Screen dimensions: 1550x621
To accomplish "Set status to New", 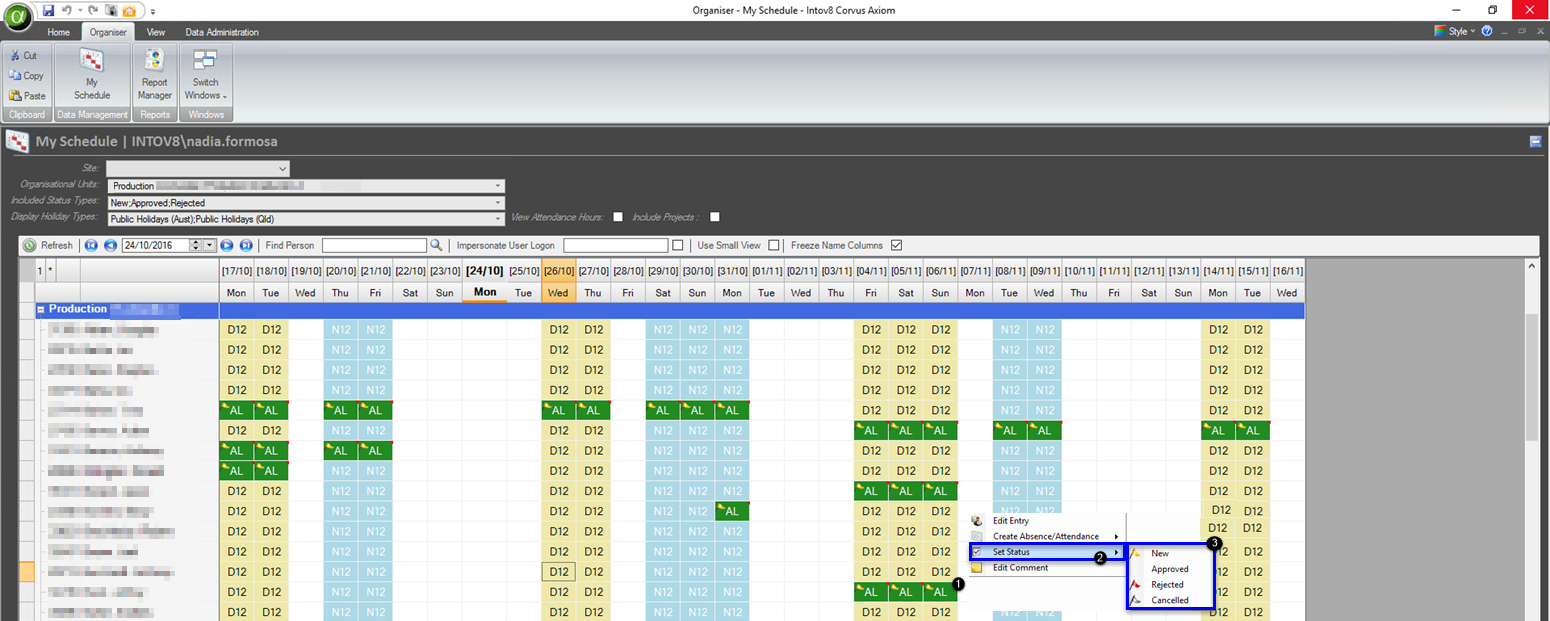I will tap(1171, 554).
